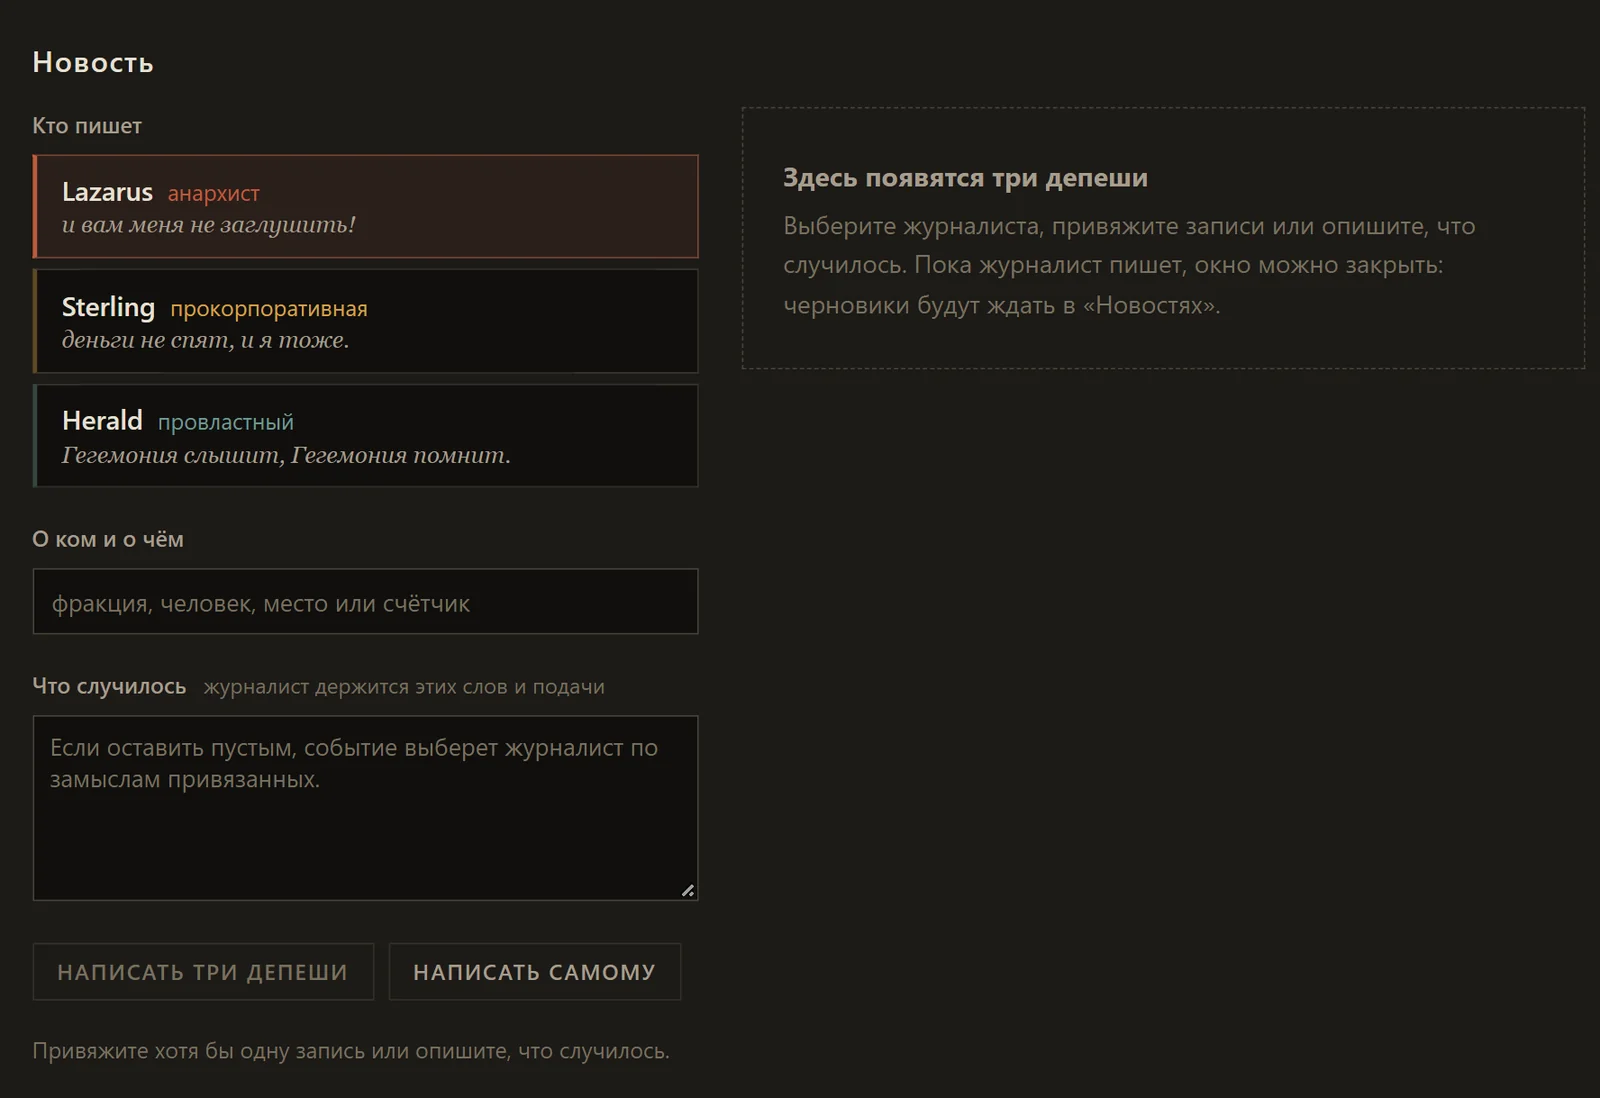
Task: Pick Herald the pro-government journalist
Action: (365, 436)
